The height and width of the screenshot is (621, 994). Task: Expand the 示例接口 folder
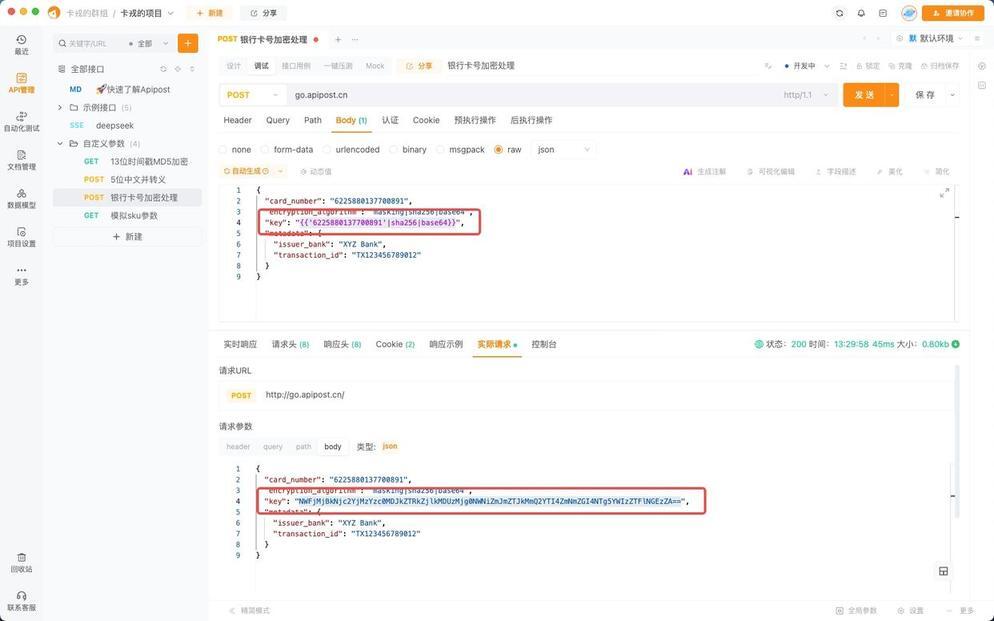pos(60,108)
